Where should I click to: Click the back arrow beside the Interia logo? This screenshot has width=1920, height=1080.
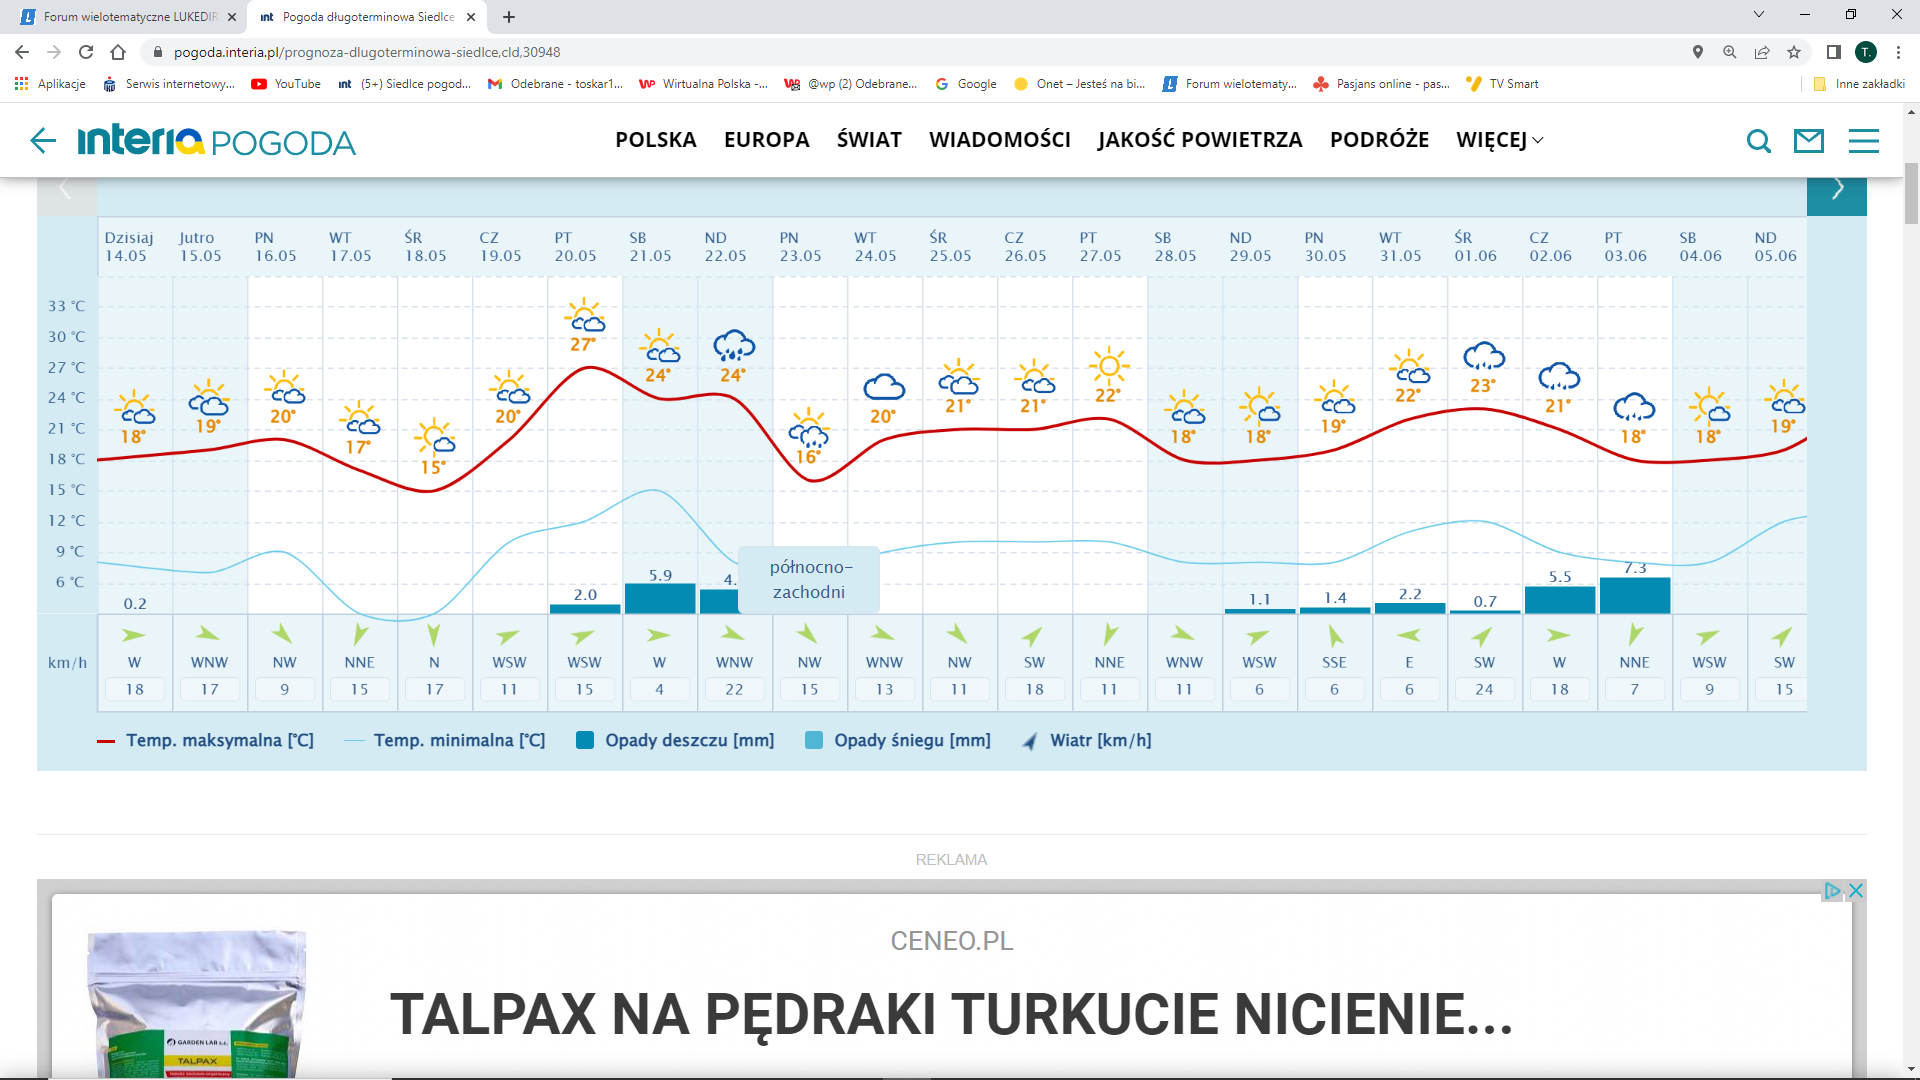click(x=43, y=141)
